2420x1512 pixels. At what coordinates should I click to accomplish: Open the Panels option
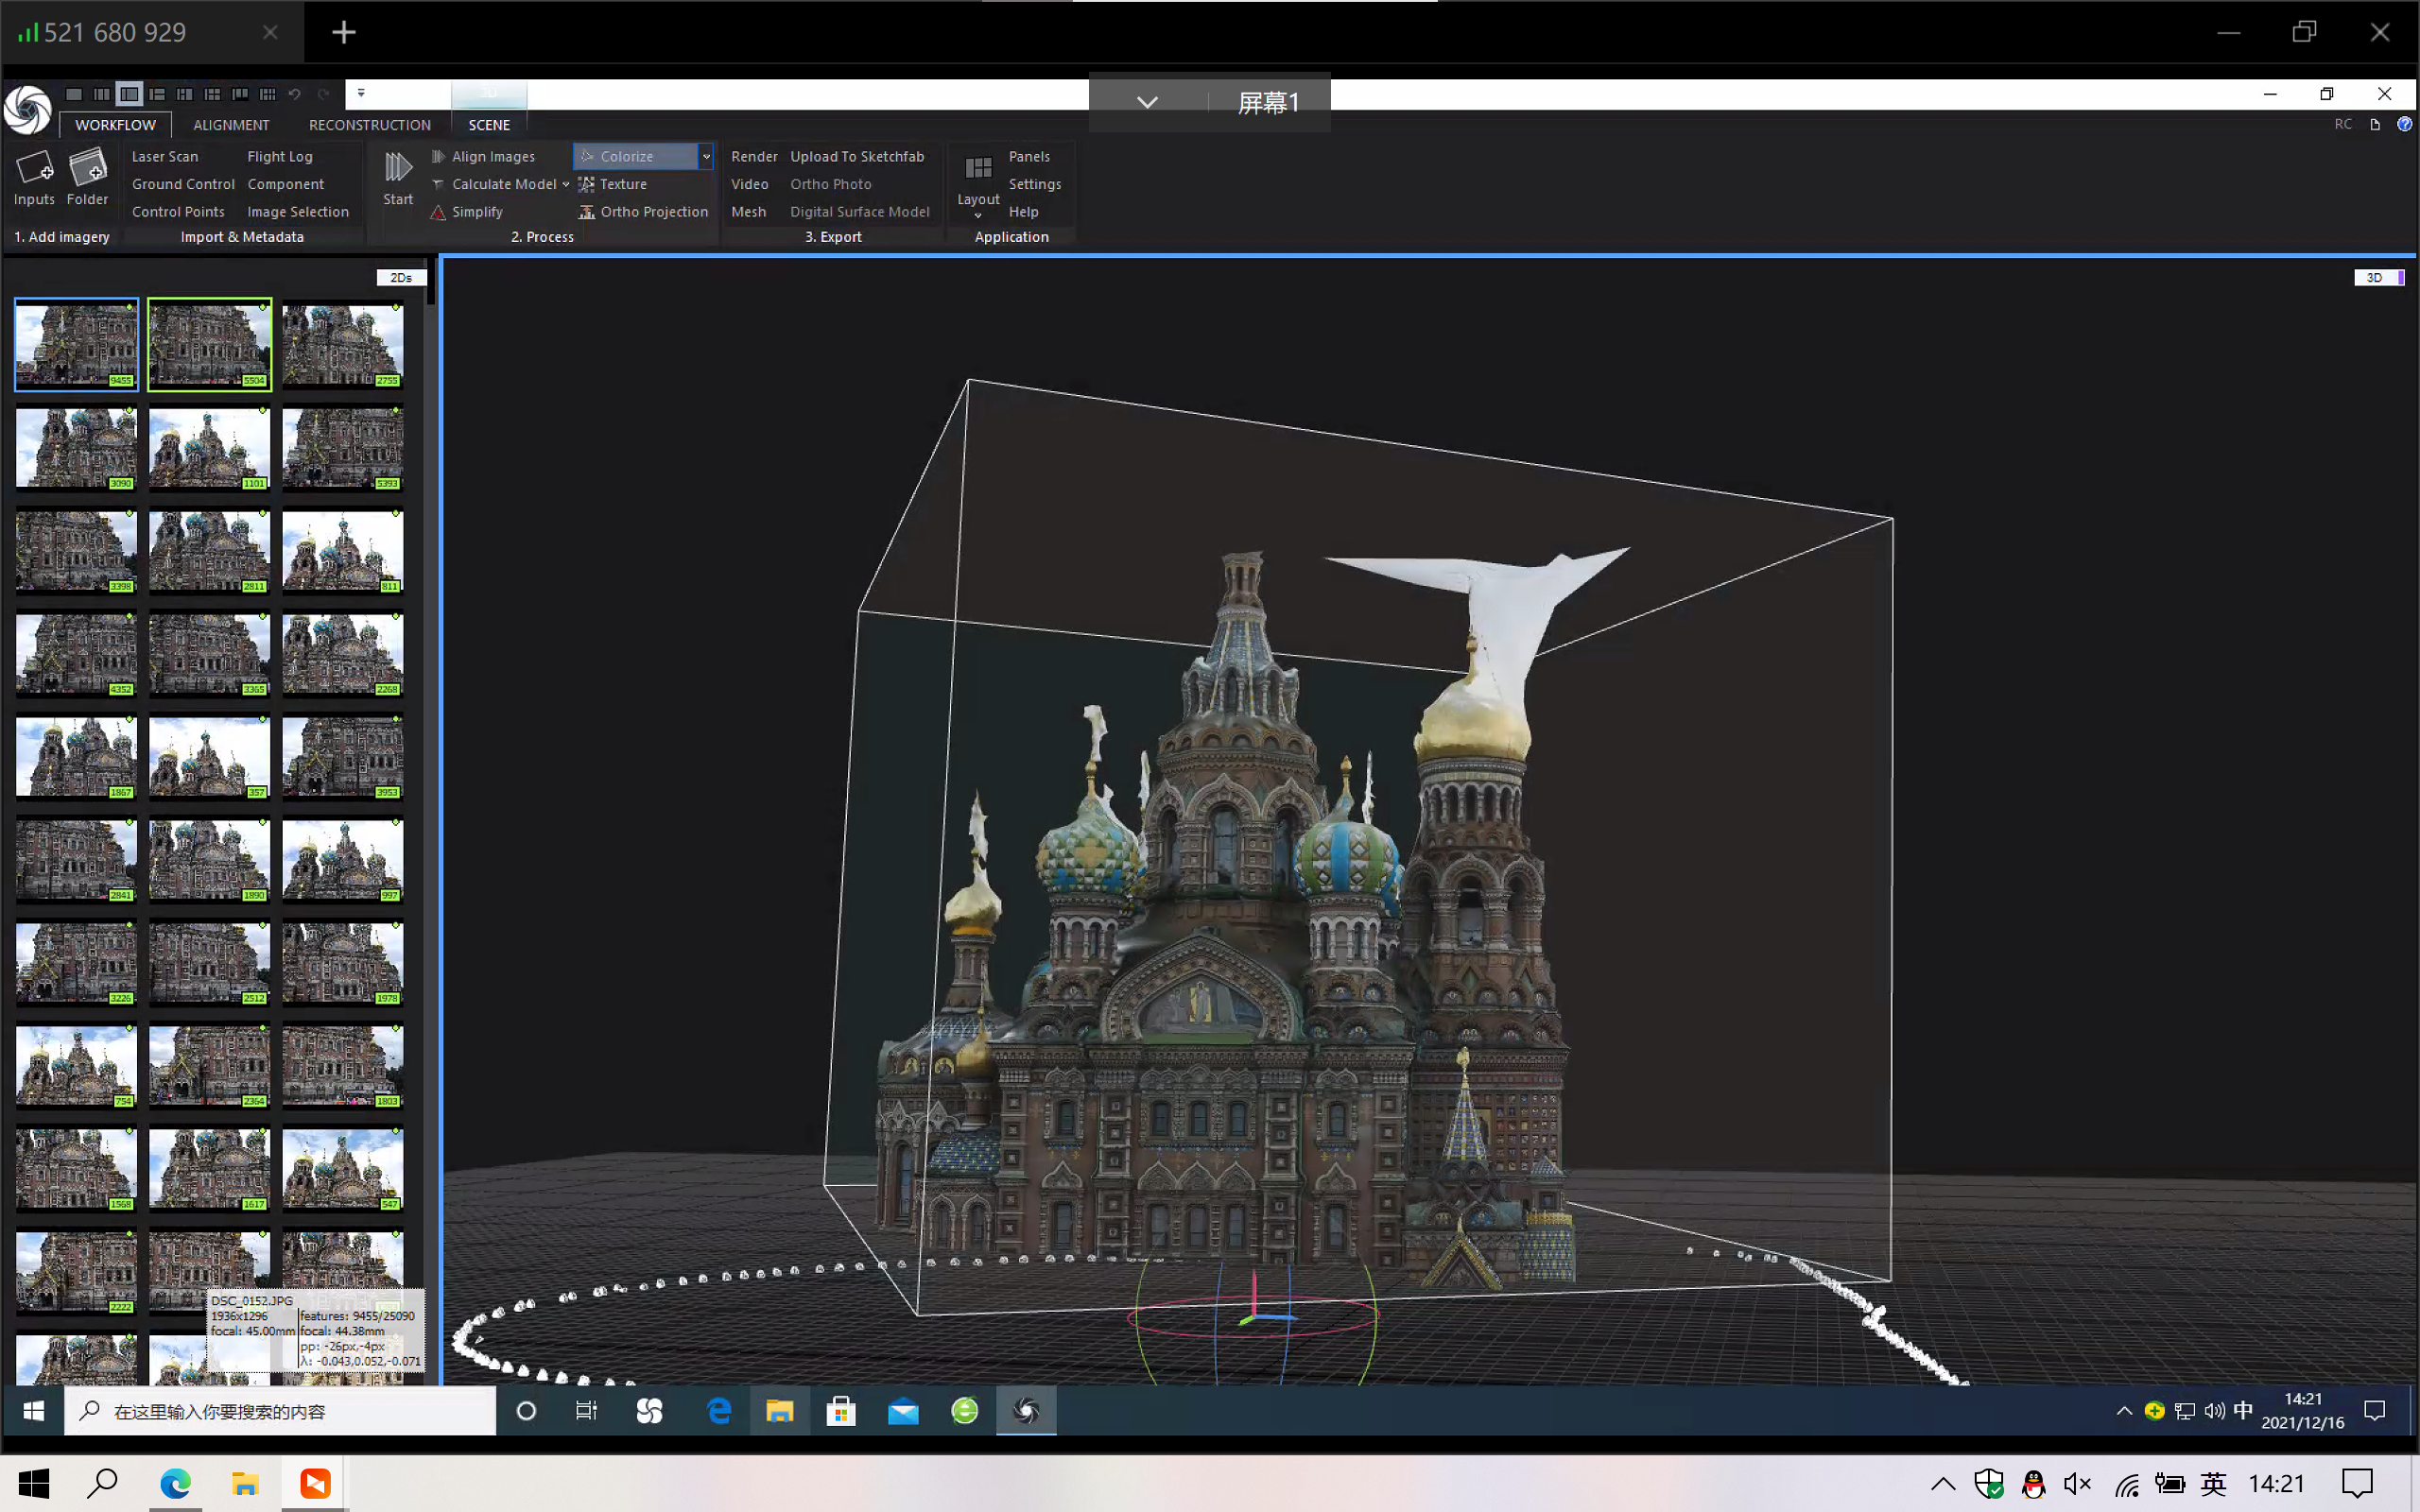(x=1029, y=156)
